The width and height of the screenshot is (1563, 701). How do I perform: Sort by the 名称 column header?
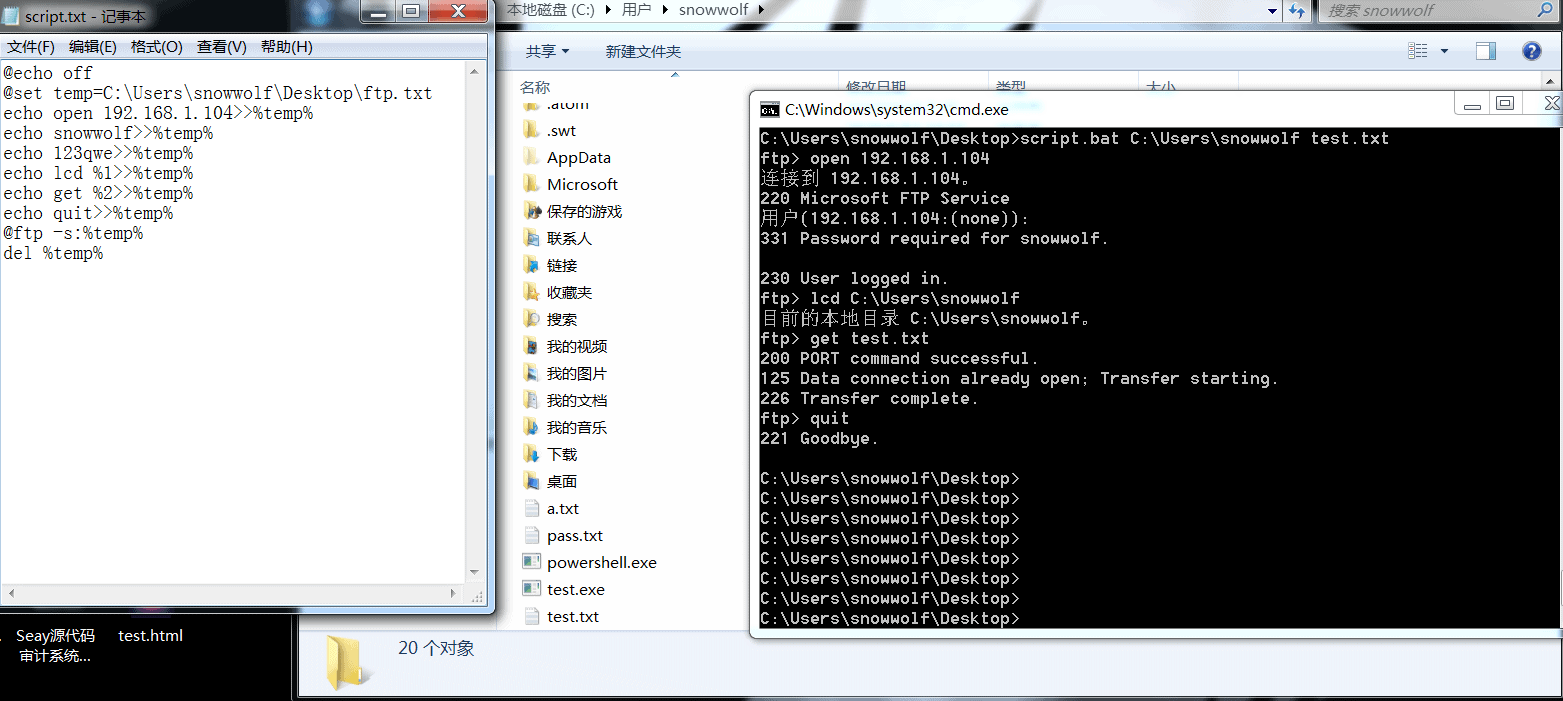tap(535, 87)
